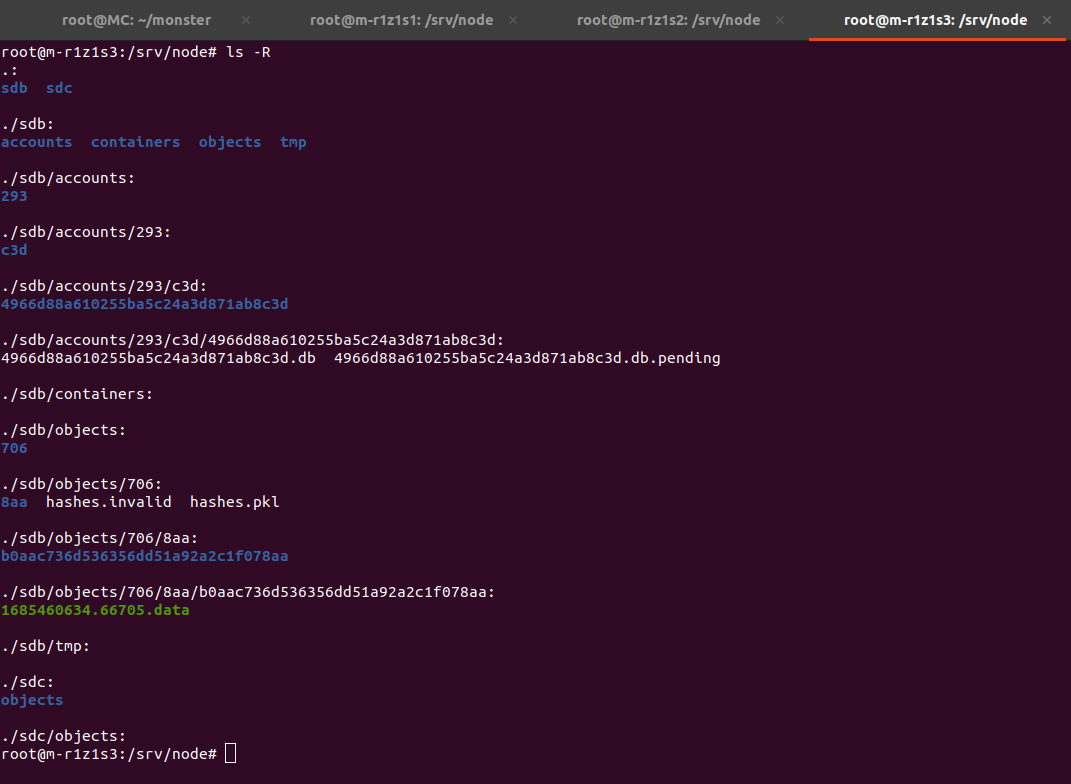The height and width of the screenshot is (784, 1071).
Task: Close the root@m-r1z1s2 terminal tab
Action: (780, 20)
